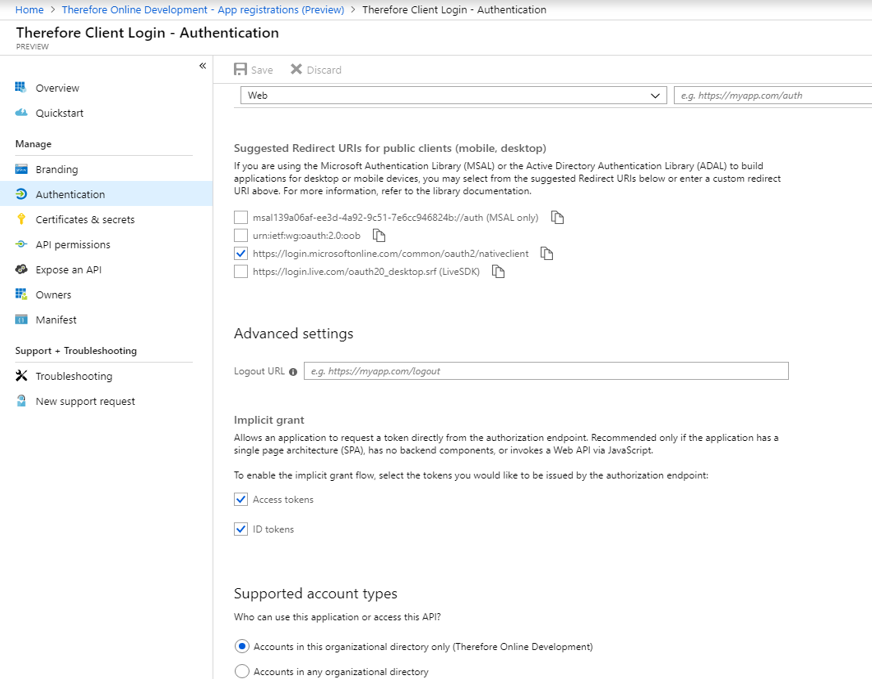Image resolution: width=872 pixels, height=679 pixels.
Task: Click the 'Therefore Client Login - Authentication' breadcrumb
Action: pos(454,9)
